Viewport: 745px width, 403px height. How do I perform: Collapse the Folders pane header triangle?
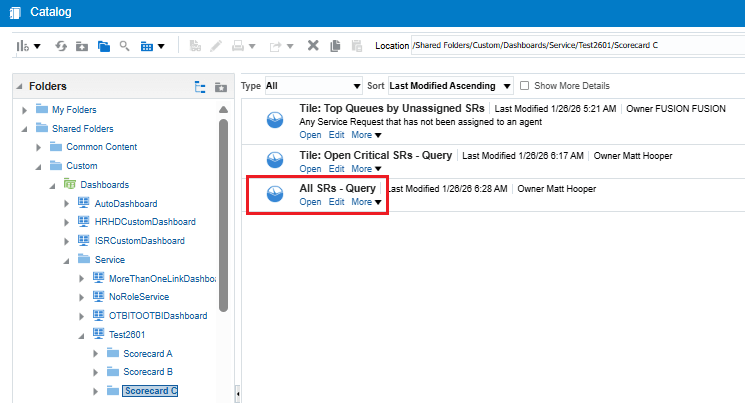19,86
